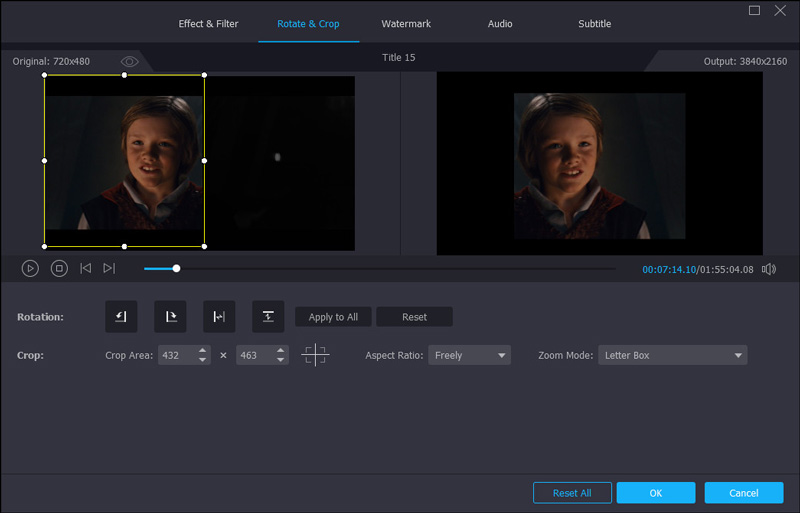Flip the video vertically
This screenshot has height=513, width=800.
click(268, 317)
